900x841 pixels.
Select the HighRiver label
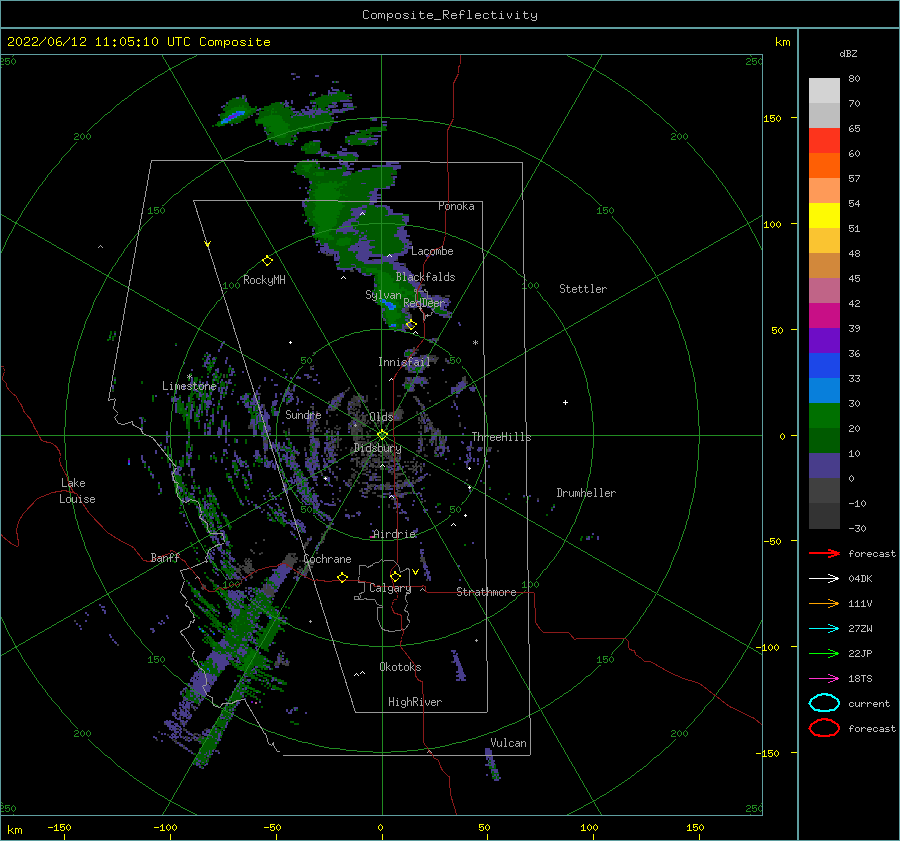pyautogui.click(x=415, y=702)
